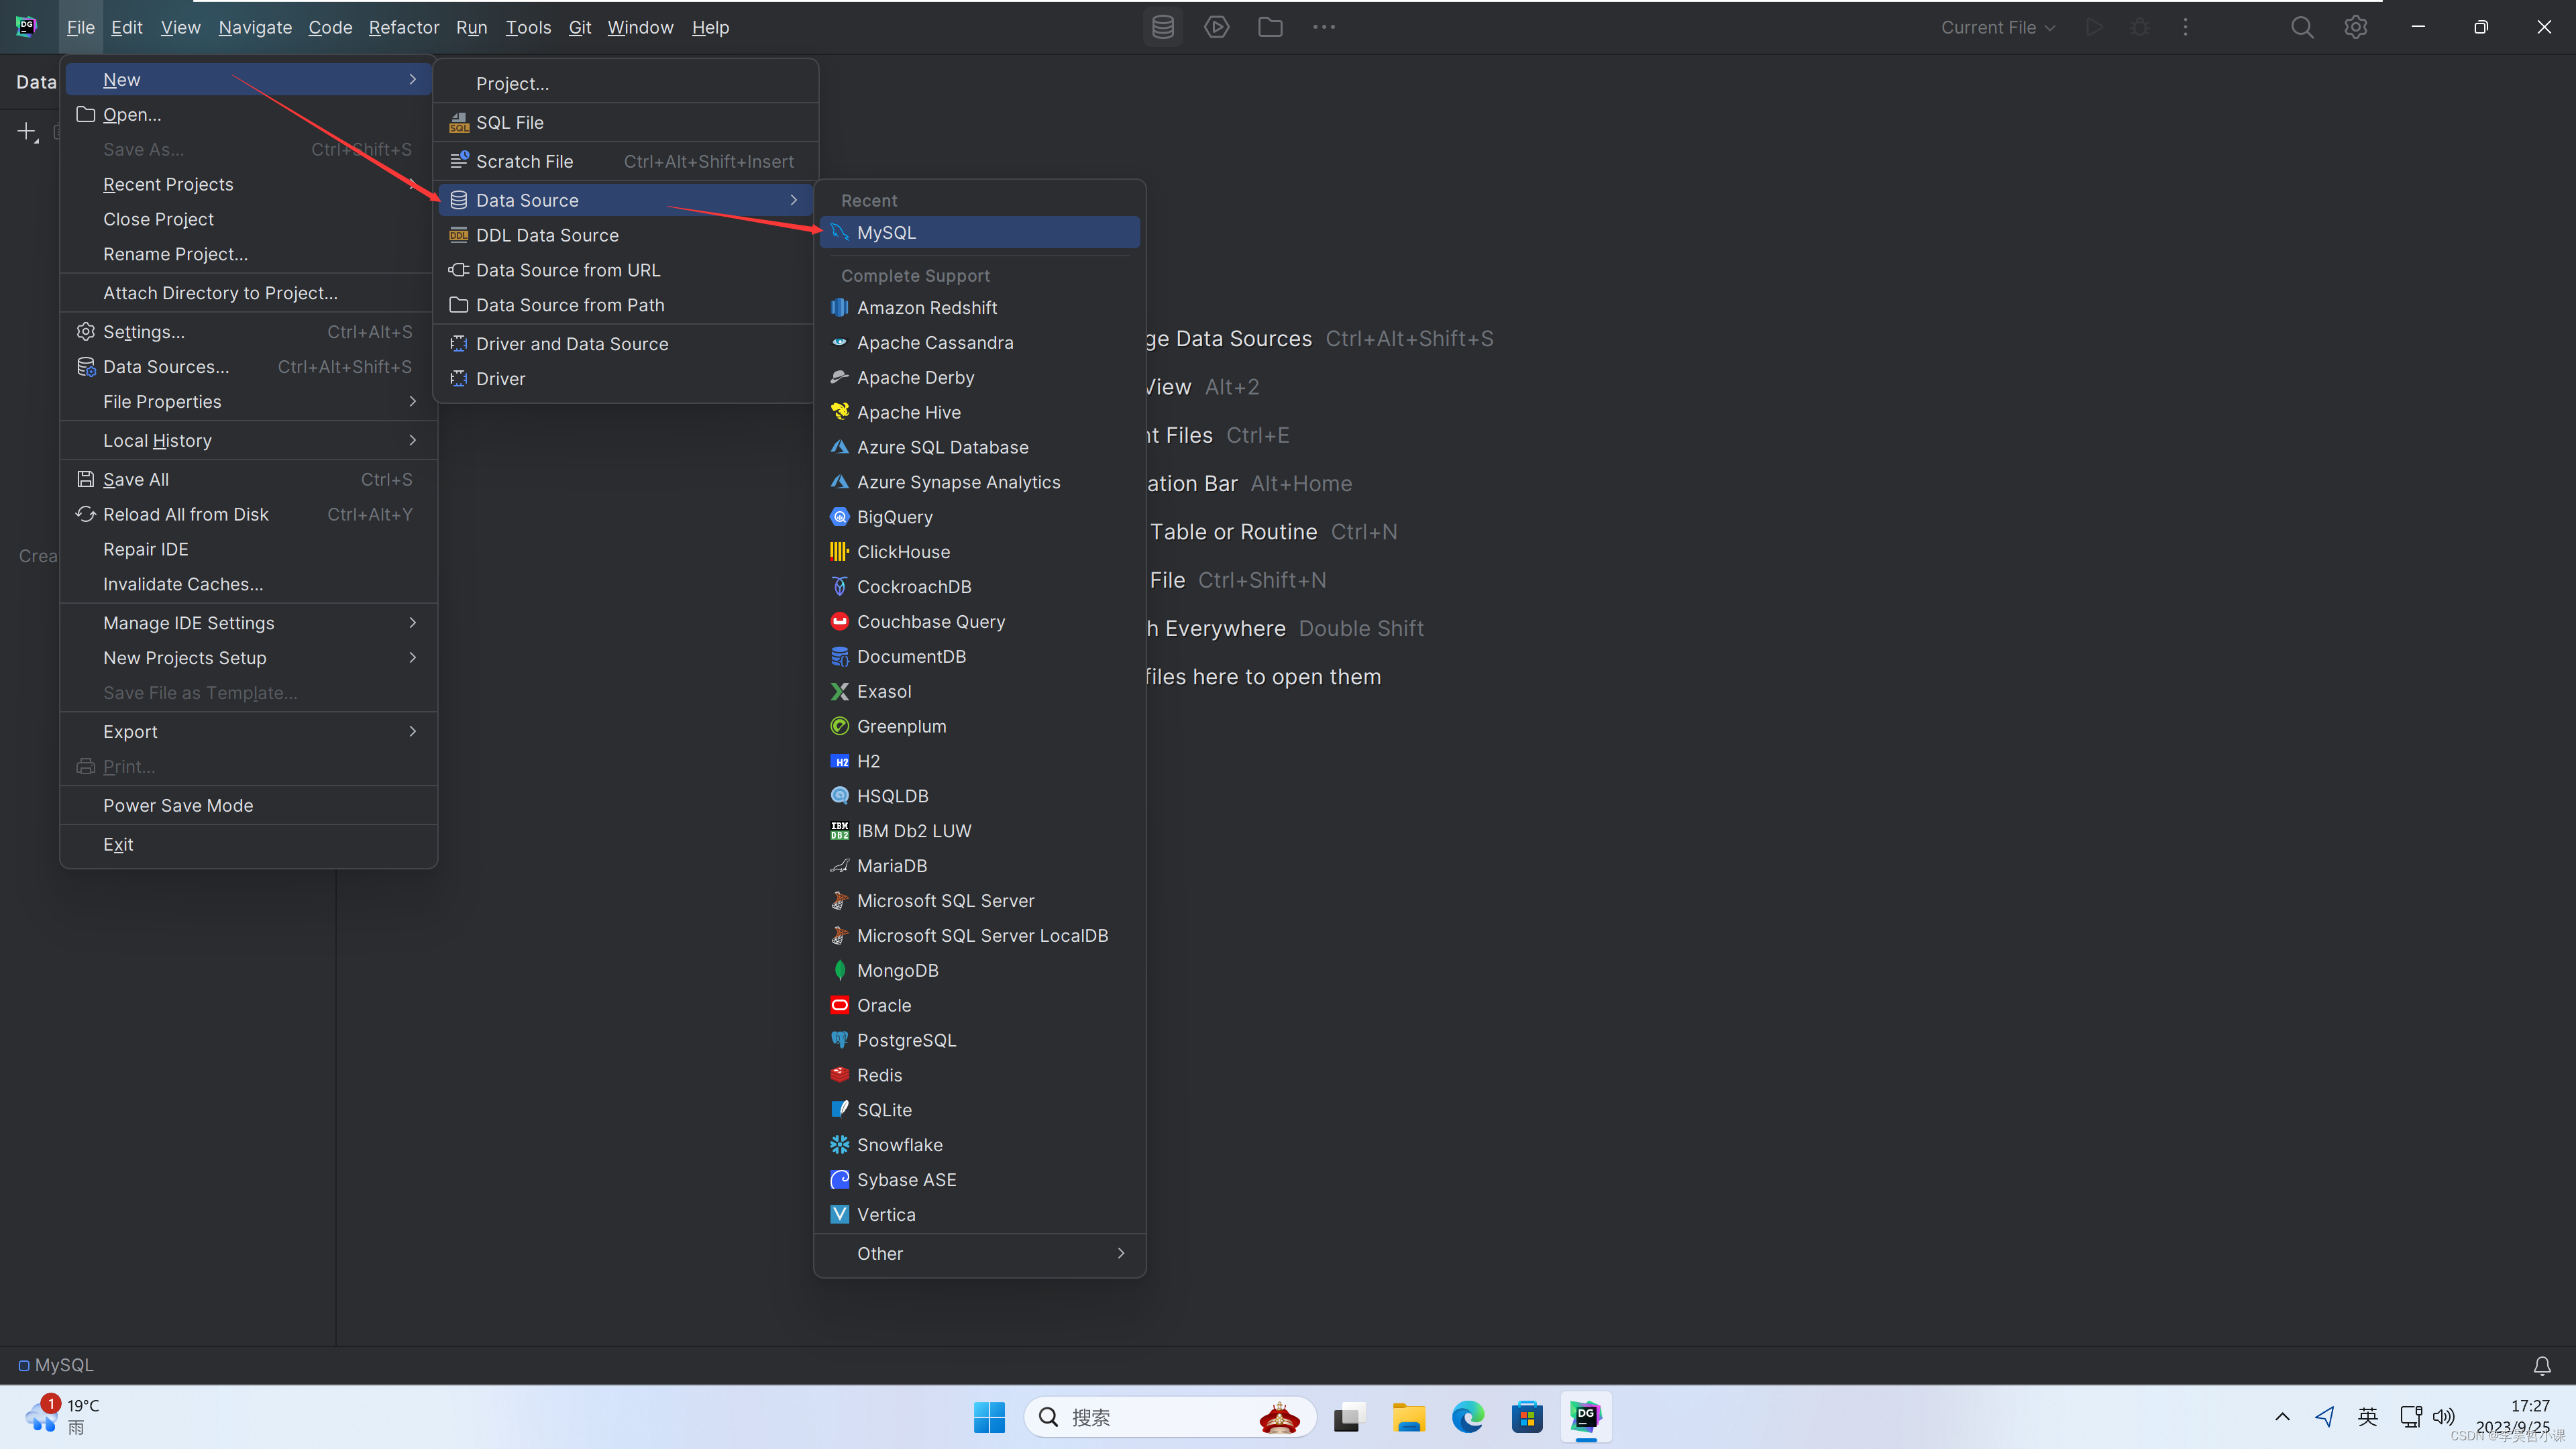Viewport: 2576px width, 1449px height.
Task: Open the Notifications bell icon
Action: click(x=2542, y=1365)
